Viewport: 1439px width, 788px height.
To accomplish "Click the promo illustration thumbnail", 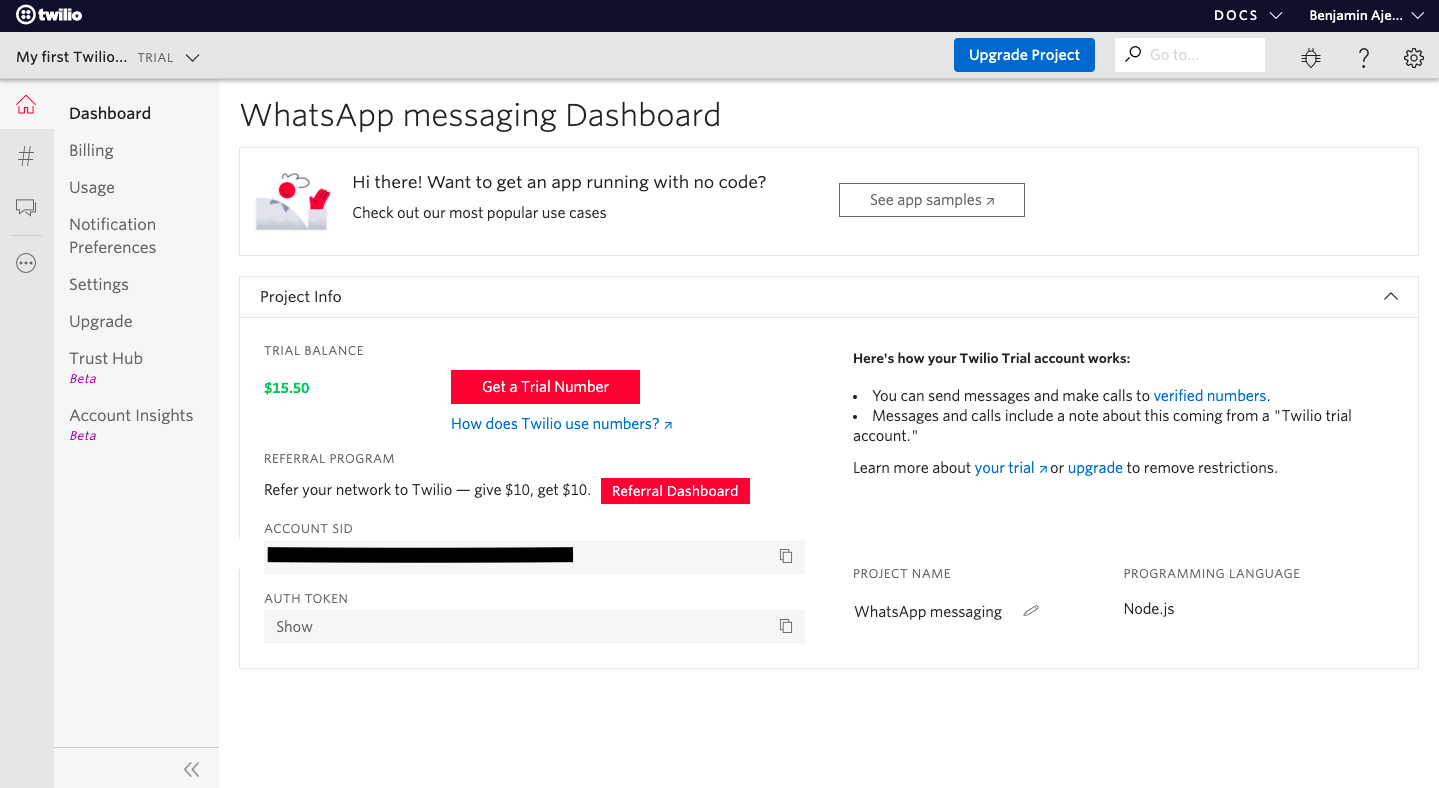I will coord(292,200).
